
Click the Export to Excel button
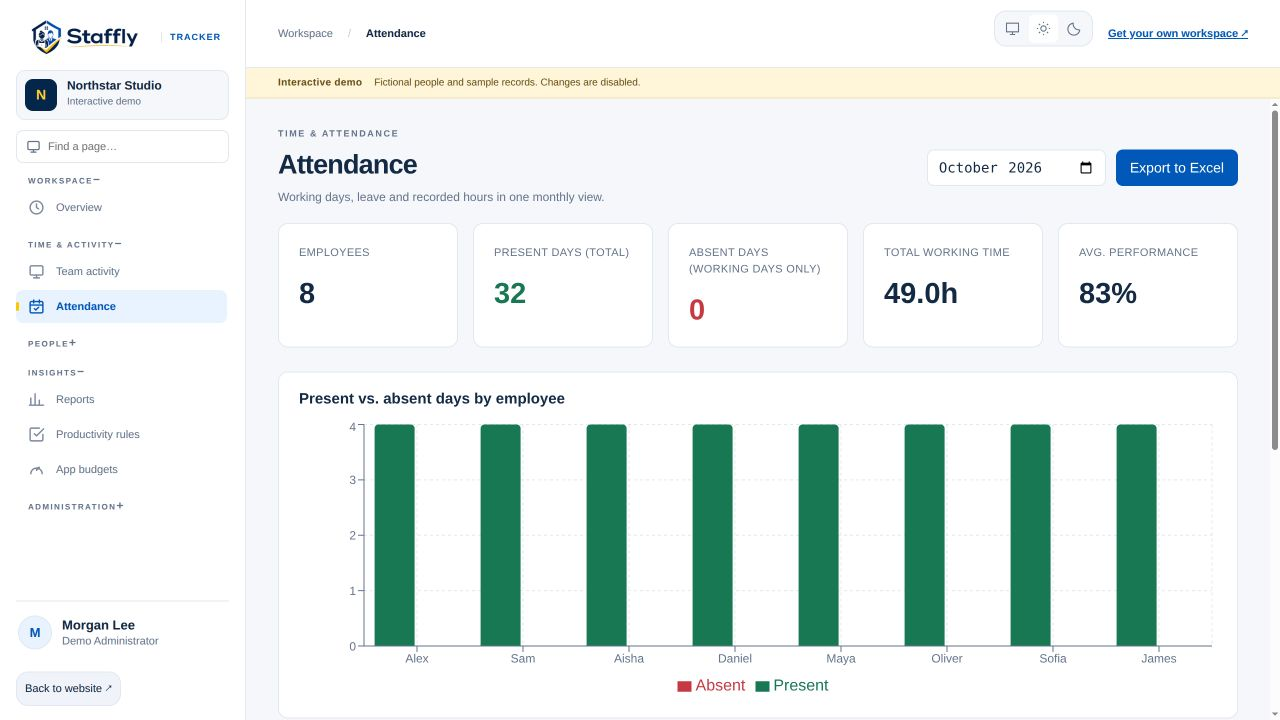pyautogui.click(x=1177, y=168)
